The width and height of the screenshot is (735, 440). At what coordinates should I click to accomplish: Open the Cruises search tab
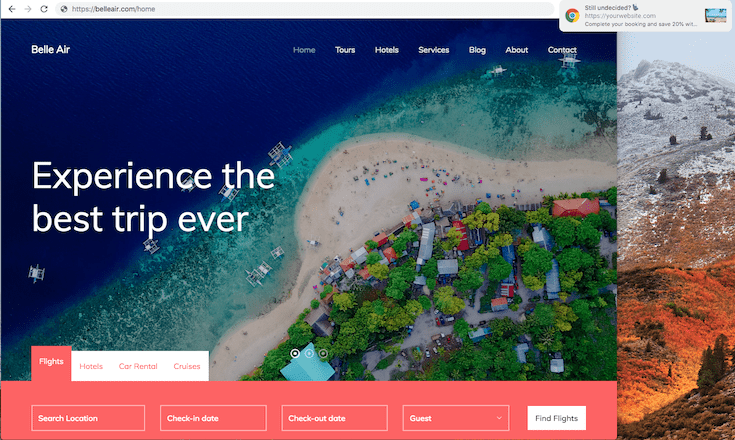(x=187, y=366)
